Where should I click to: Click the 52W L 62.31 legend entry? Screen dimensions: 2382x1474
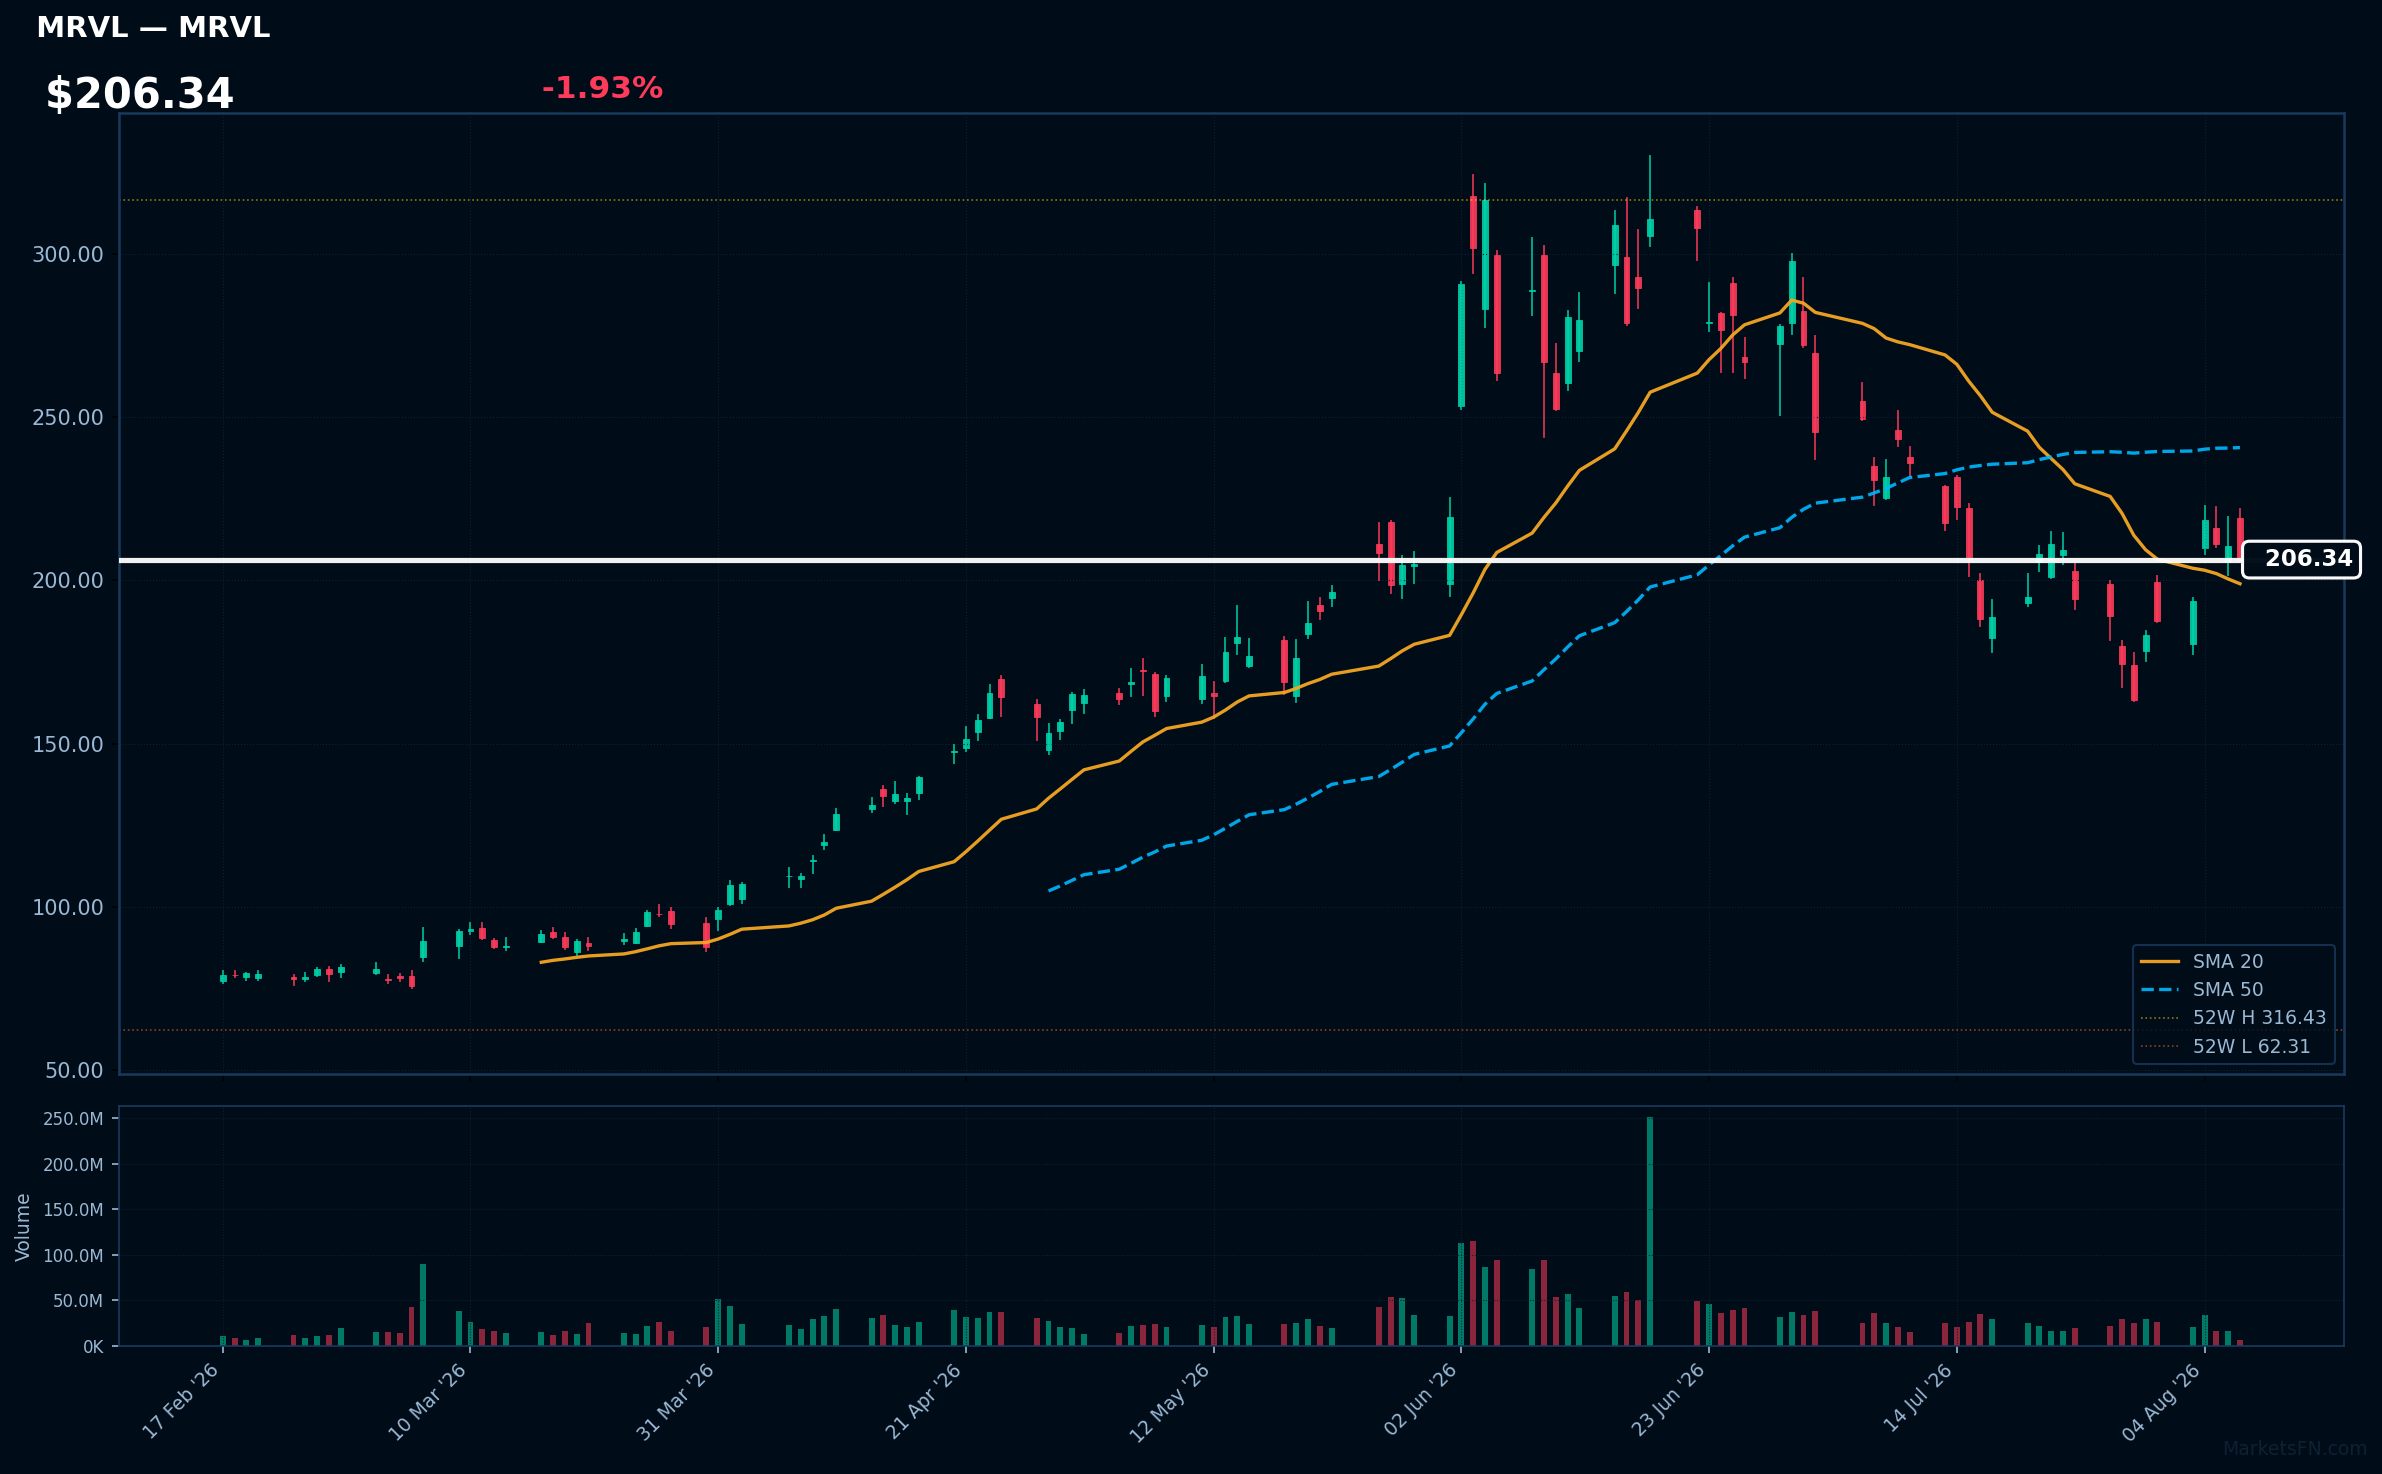coord(2225,1046)
